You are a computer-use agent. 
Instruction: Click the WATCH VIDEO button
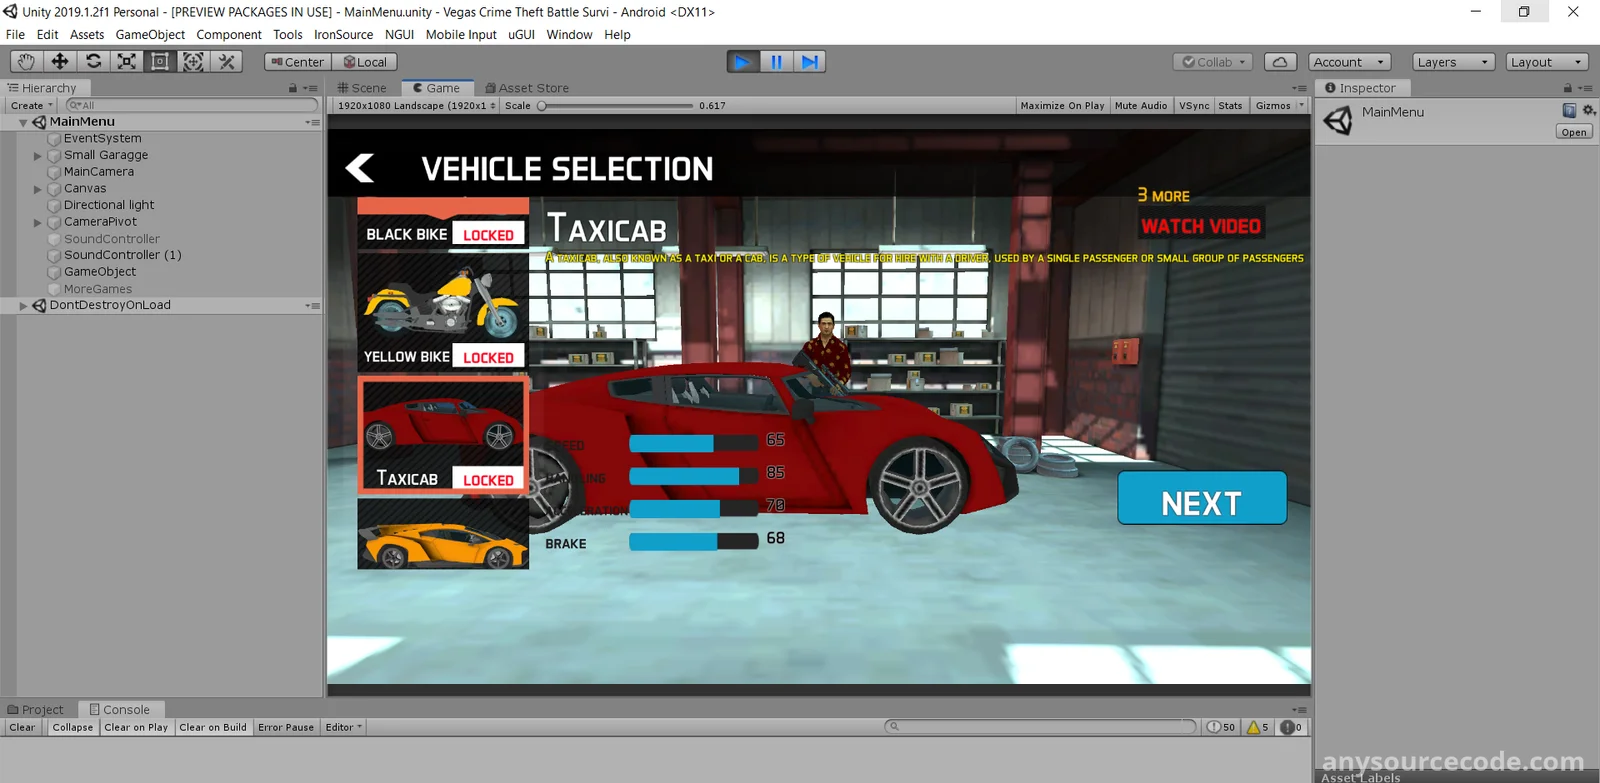pos(1201,227)
